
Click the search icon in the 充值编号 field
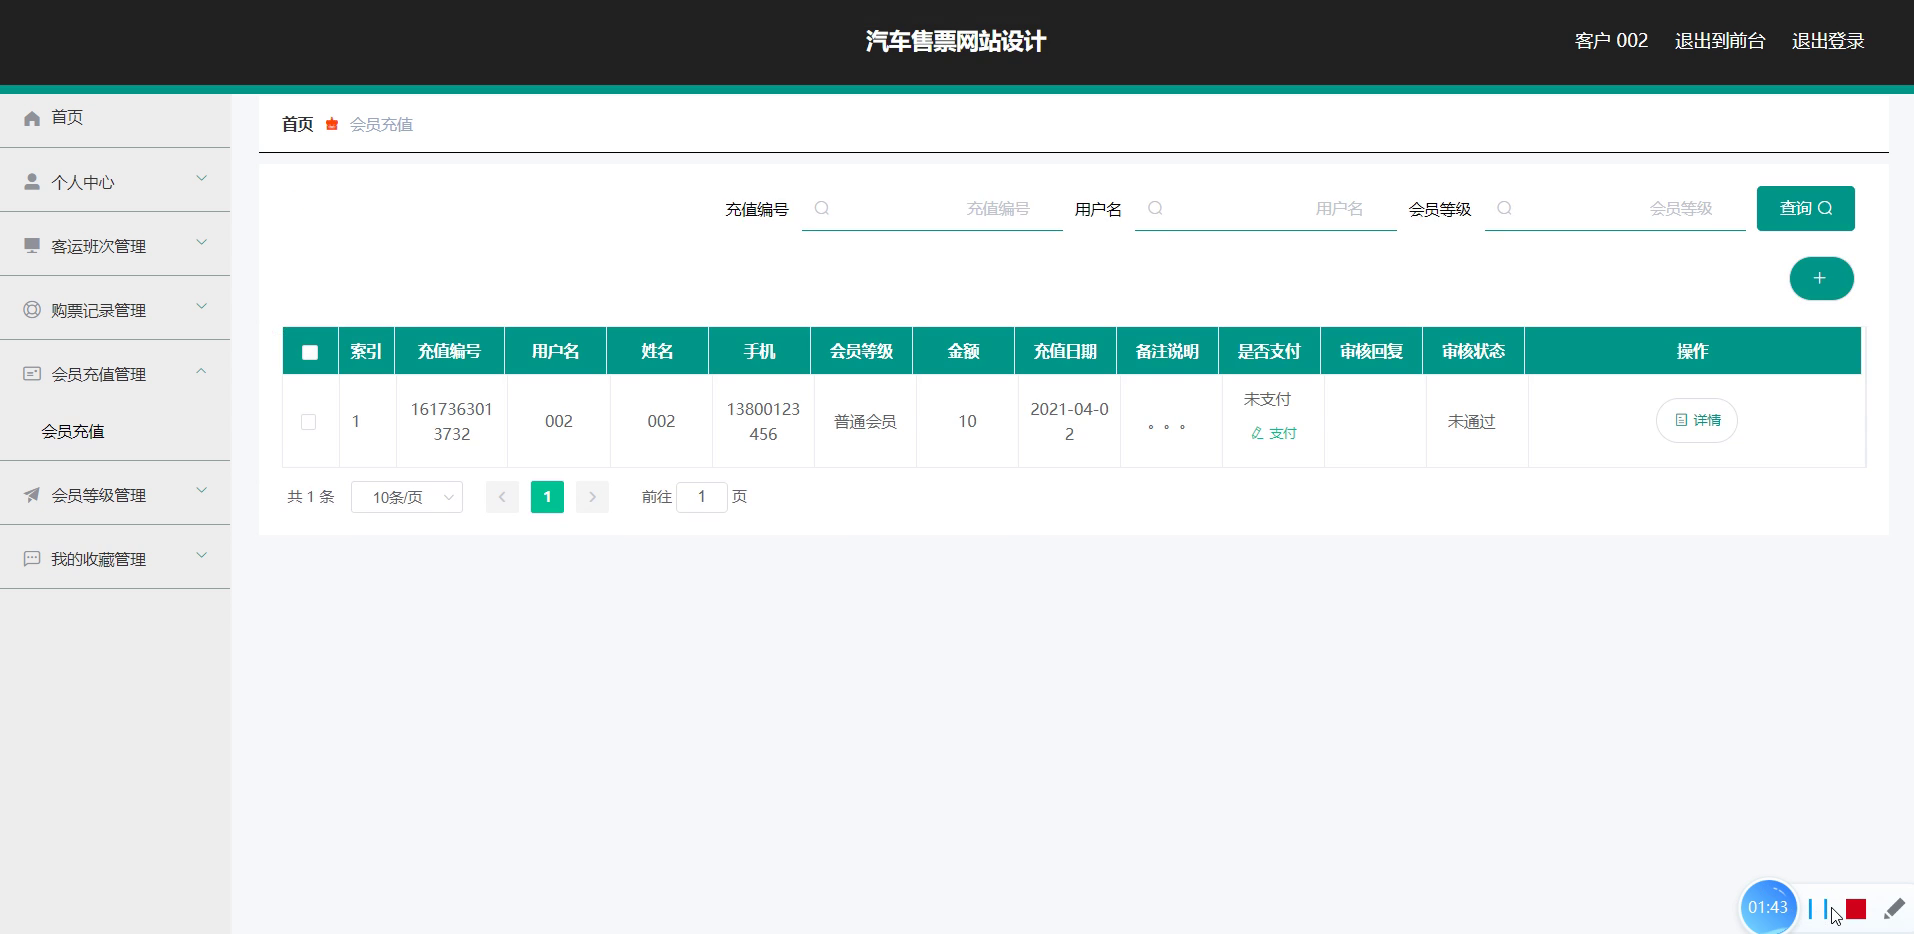[x=822, y=208]
